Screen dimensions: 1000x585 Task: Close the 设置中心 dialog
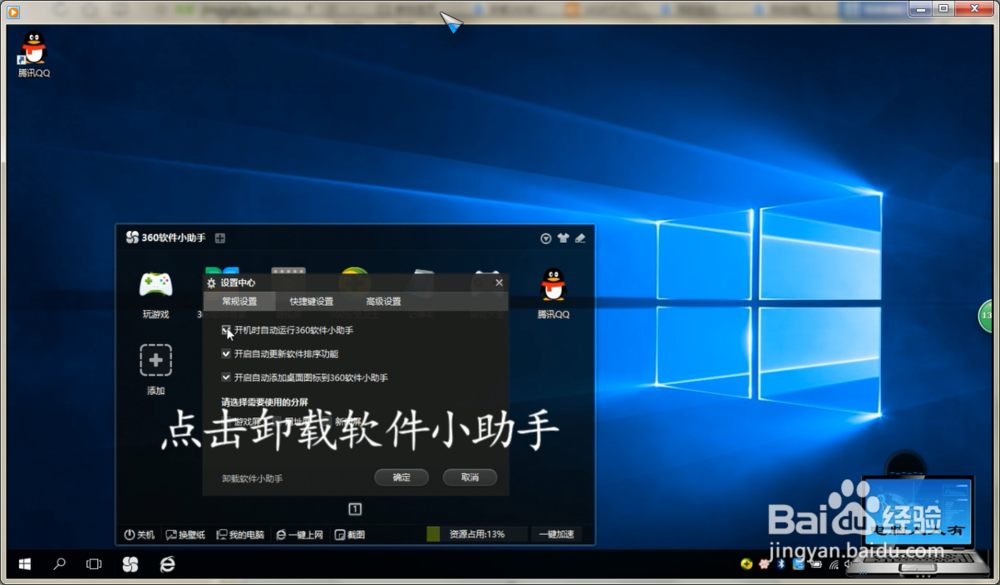coord(499,282)
